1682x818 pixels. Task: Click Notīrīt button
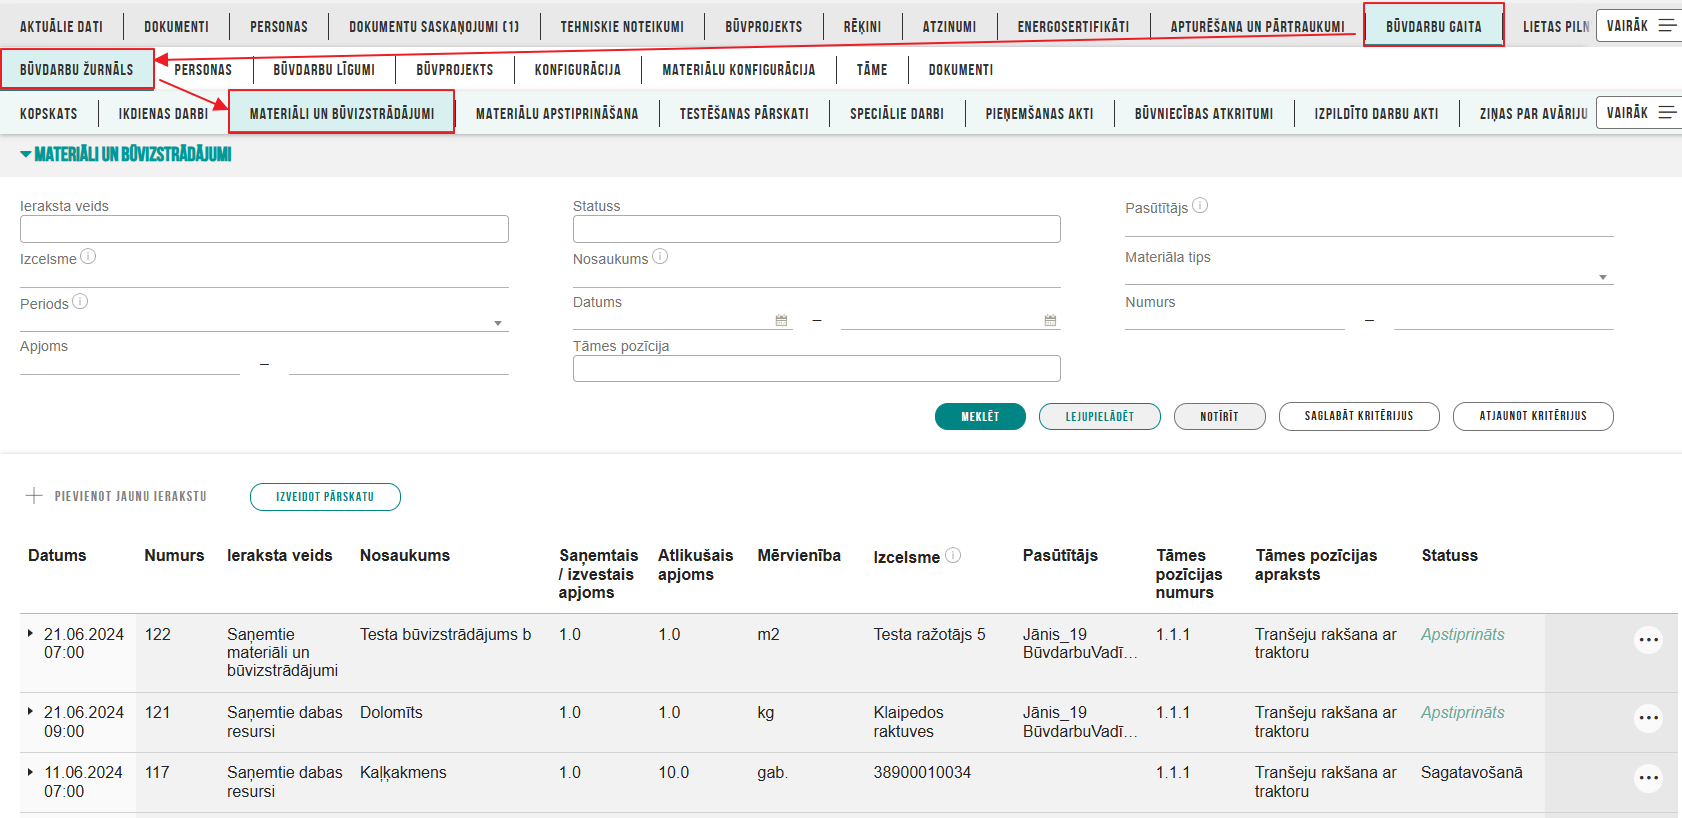click(x=1219, y=416)
